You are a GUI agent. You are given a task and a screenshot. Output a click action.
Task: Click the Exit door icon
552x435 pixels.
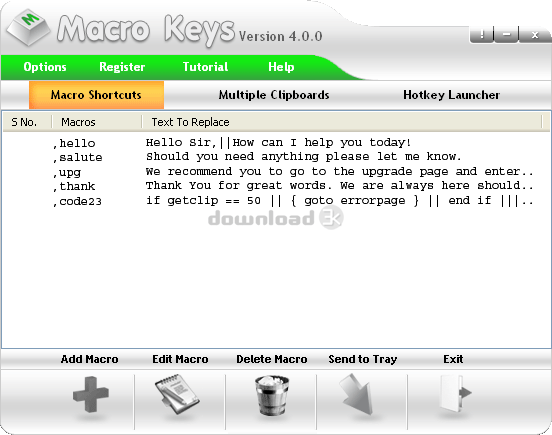(455, 393)
